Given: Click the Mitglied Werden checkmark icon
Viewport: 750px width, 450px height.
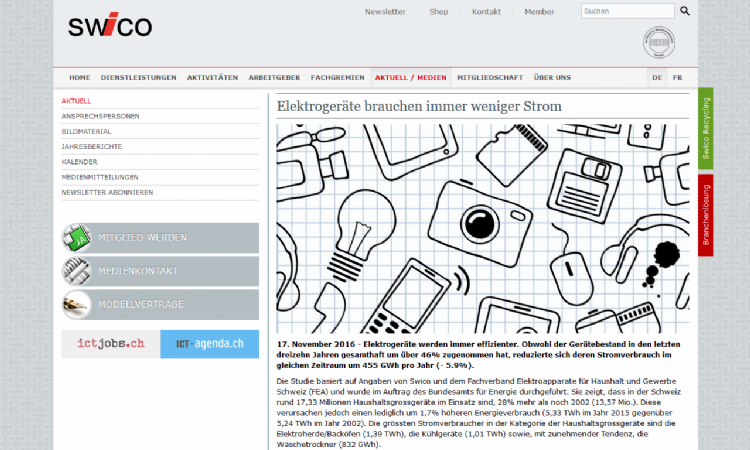Looking at the screenshot, I should click(x=77, y=238).
